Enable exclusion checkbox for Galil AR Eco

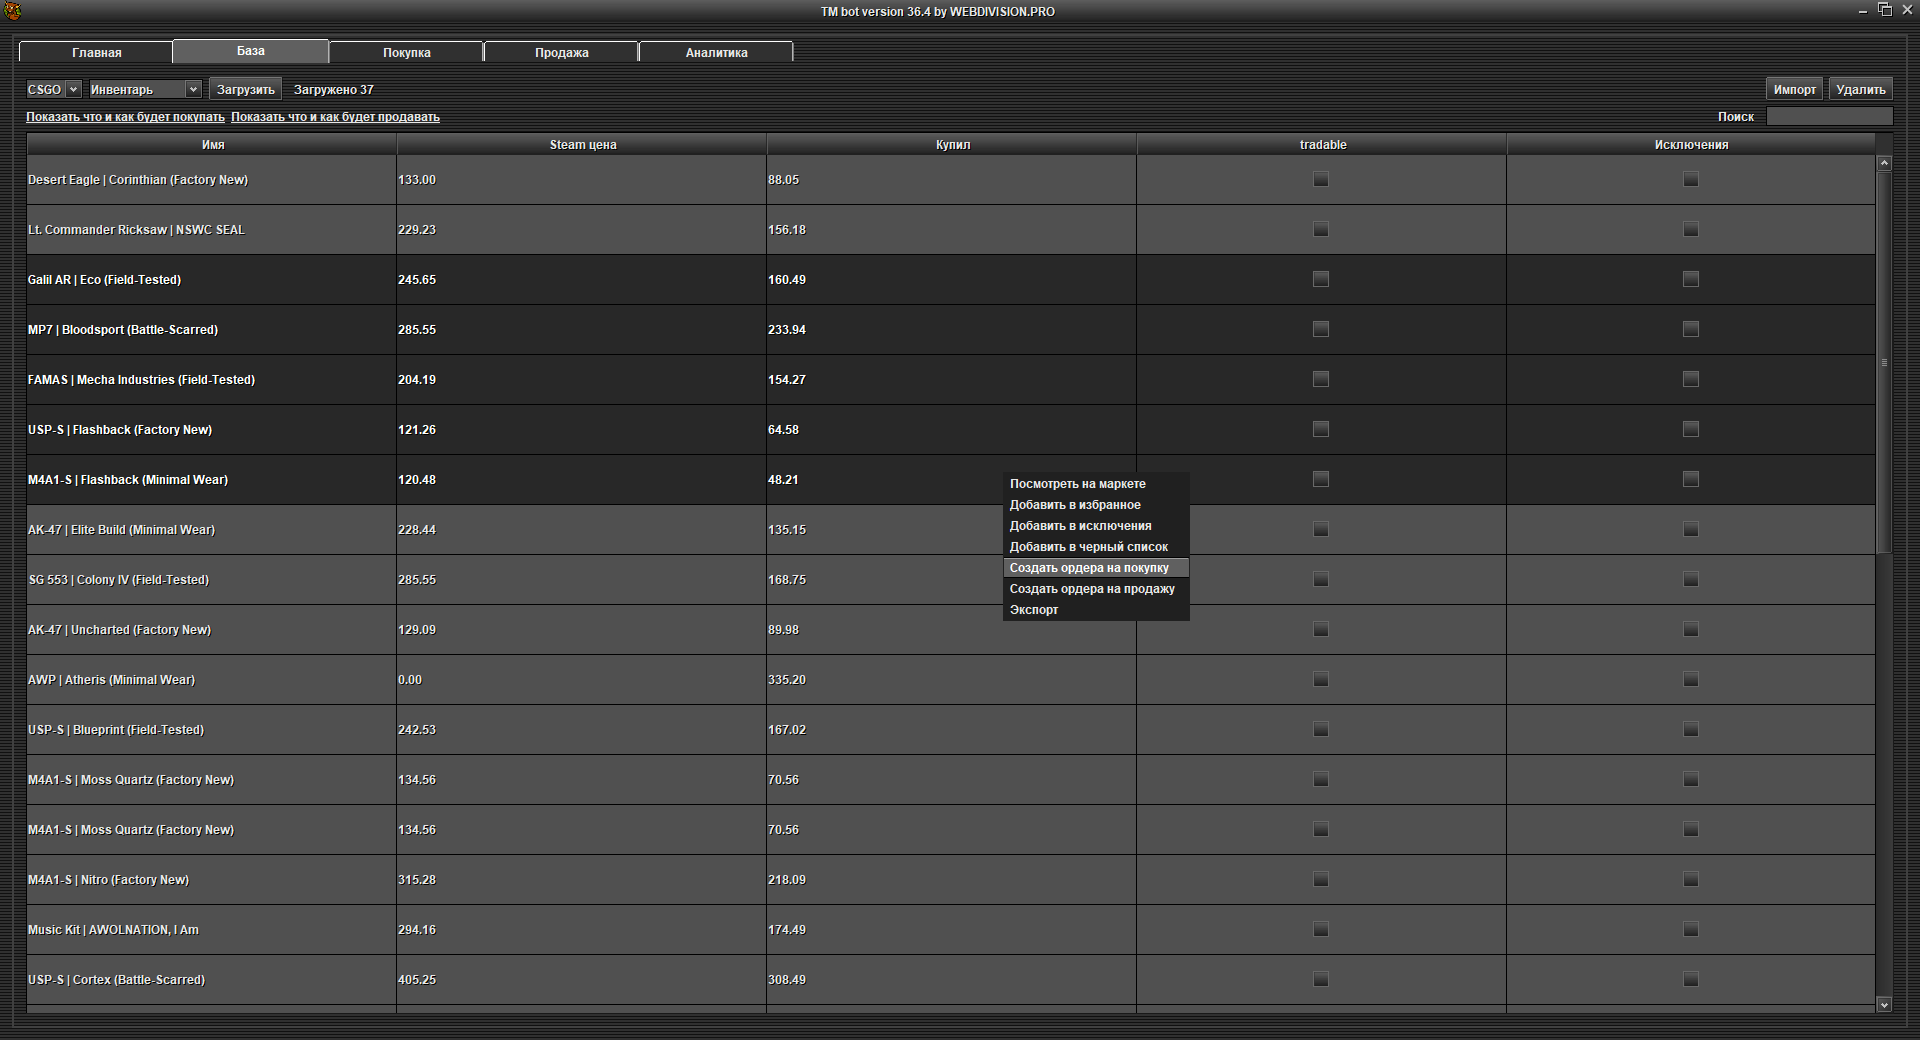[x=1691, y=280]
